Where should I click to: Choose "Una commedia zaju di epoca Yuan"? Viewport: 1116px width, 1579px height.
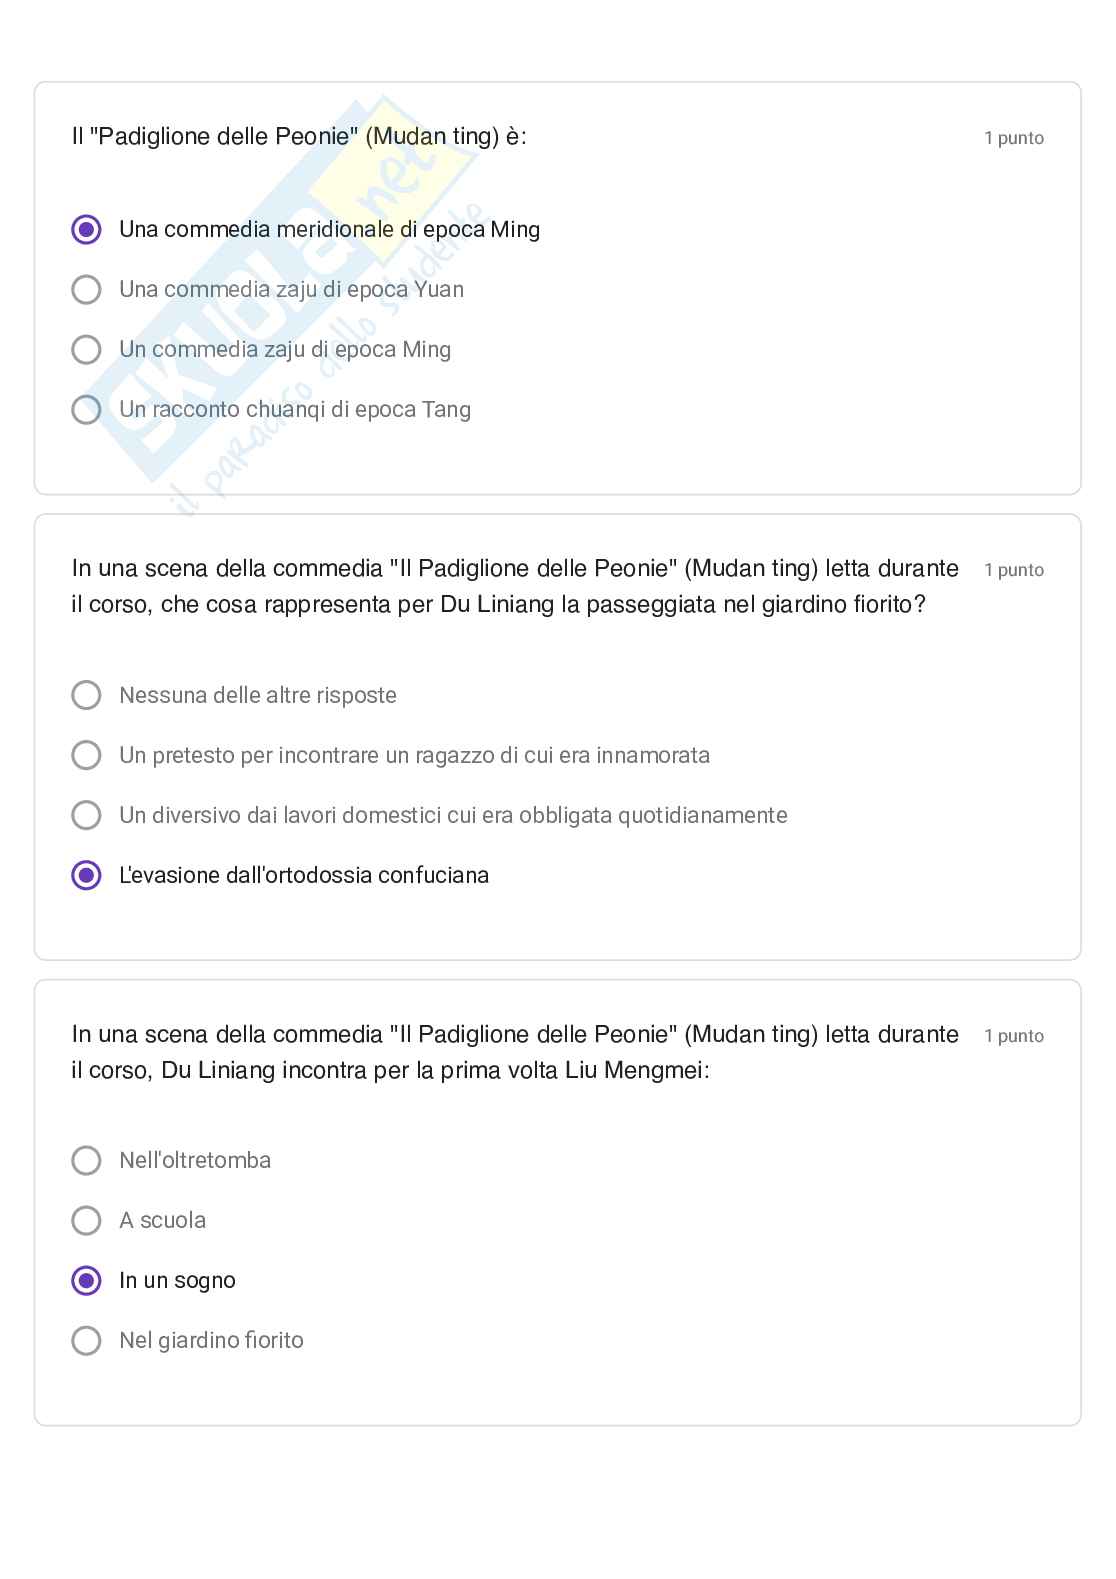(x=87, y=290)
